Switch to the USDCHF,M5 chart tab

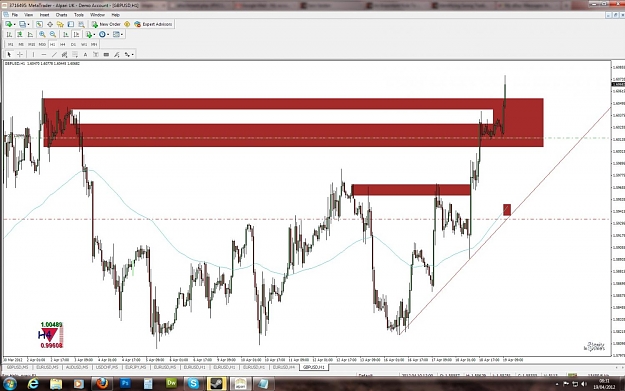tap(106, 367)
